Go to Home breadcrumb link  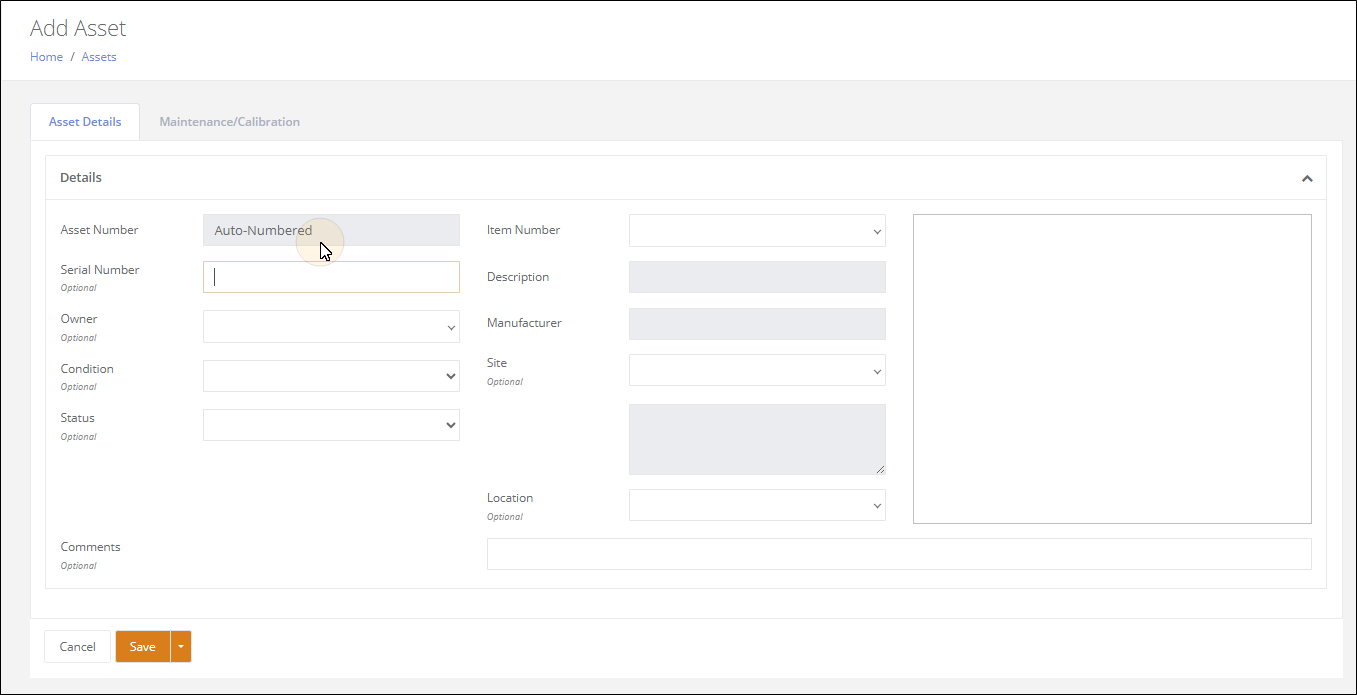pos(46,57)
